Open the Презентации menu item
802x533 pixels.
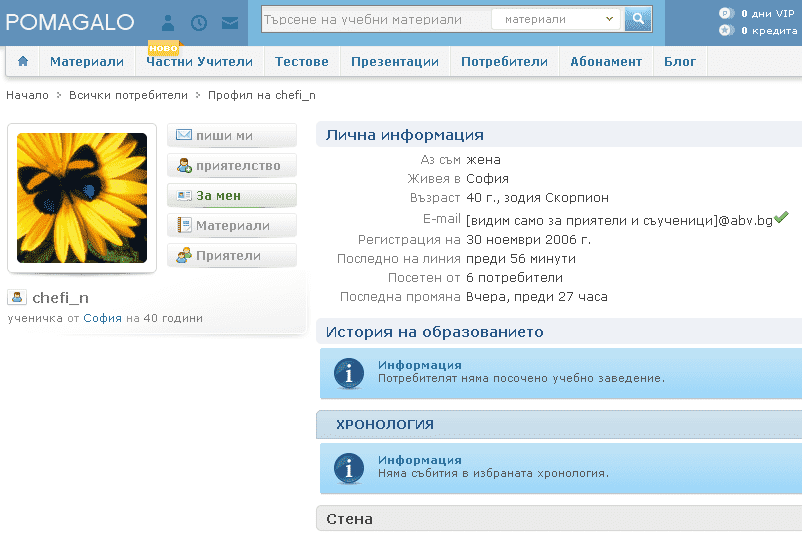395,61
